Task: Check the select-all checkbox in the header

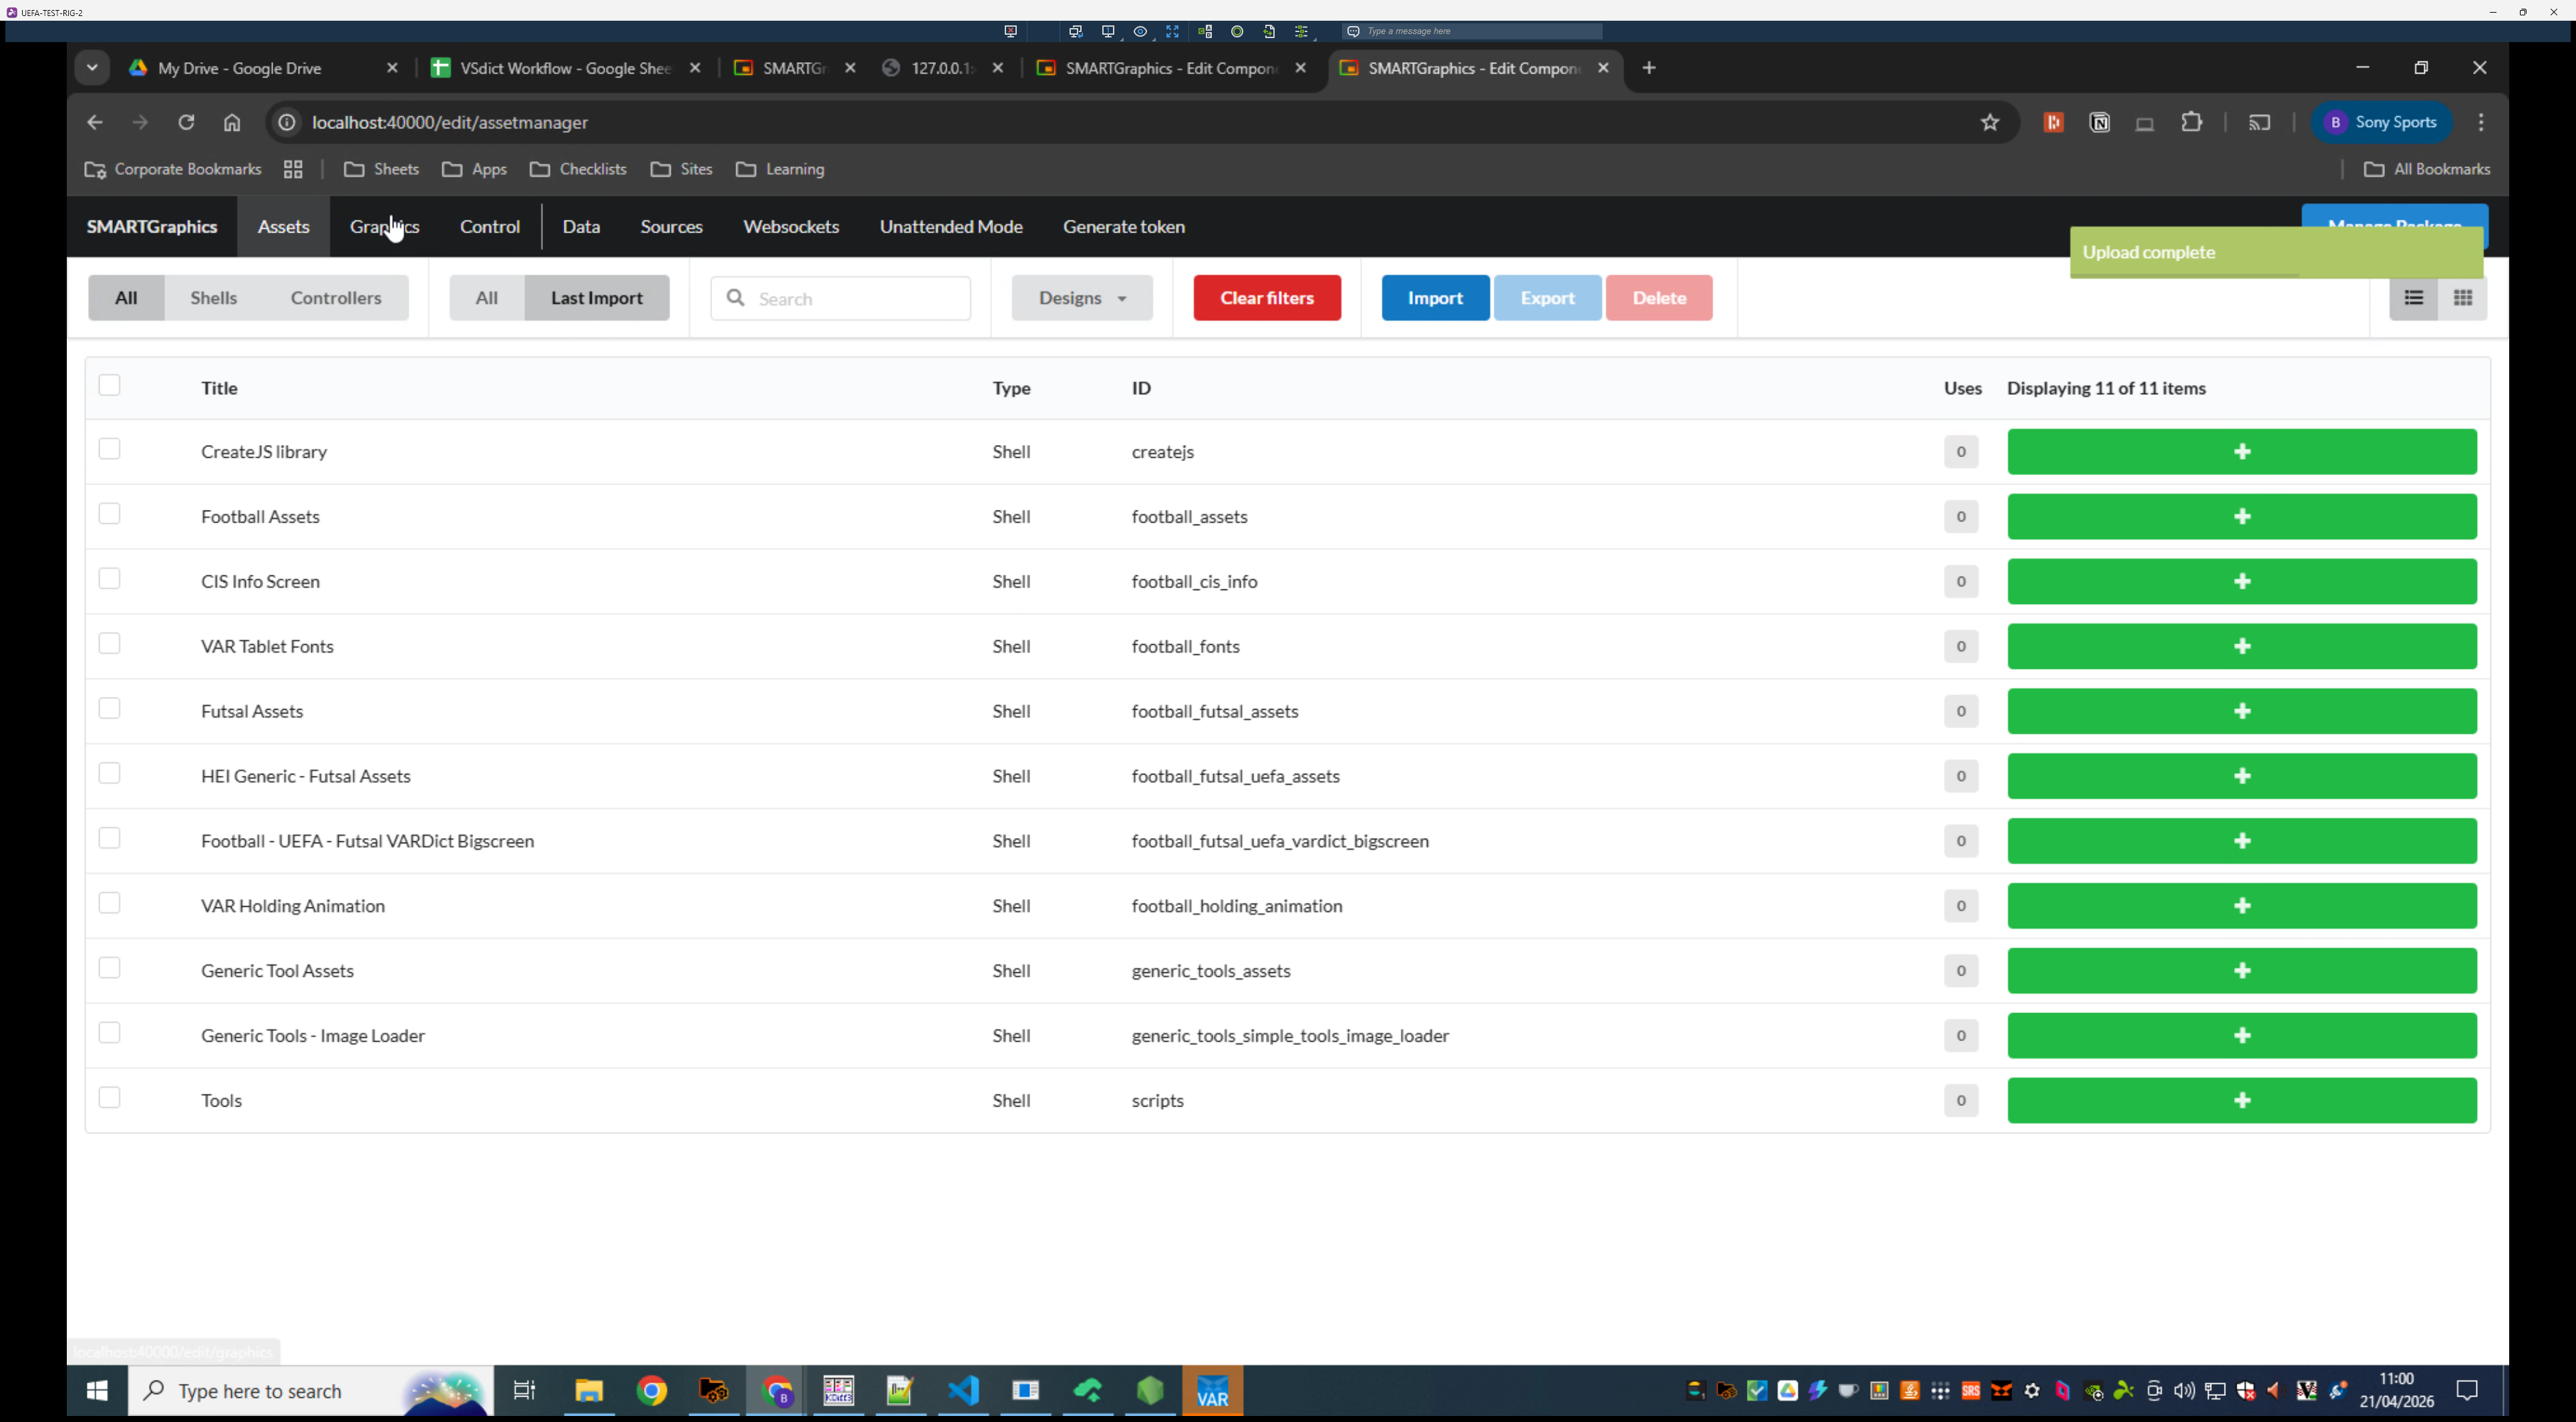Action: pos(110,385)
